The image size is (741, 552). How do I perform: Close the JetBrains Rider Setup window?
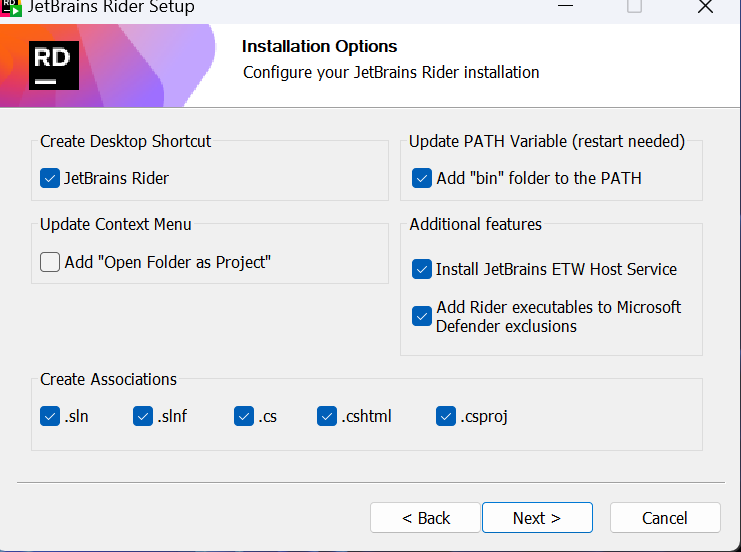(705, 7)
